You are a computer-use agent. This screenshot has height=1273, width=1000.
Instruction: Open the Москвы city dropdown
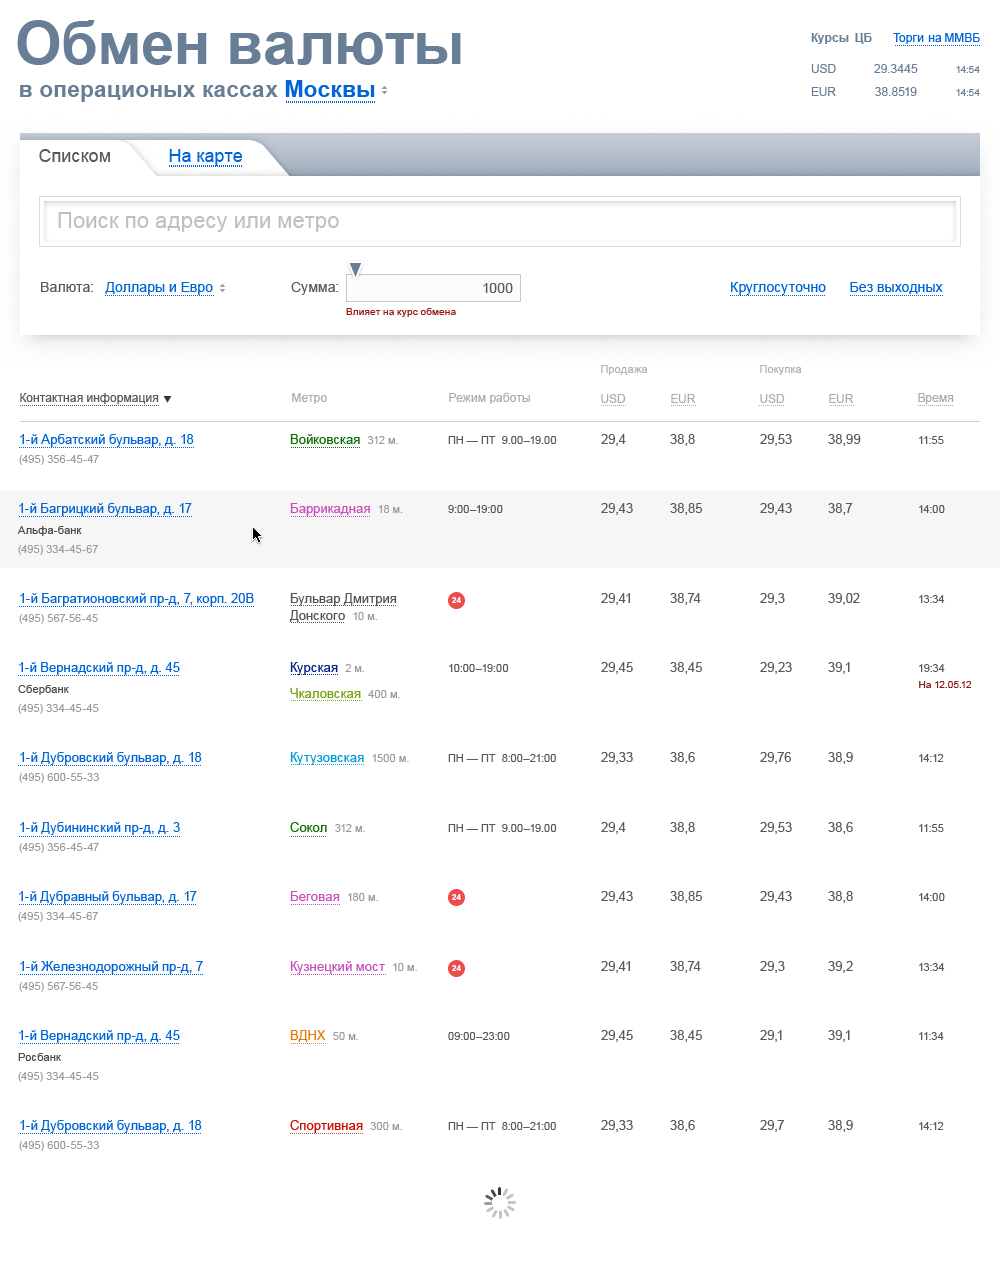pyautogui.click(x=330, y=90)
